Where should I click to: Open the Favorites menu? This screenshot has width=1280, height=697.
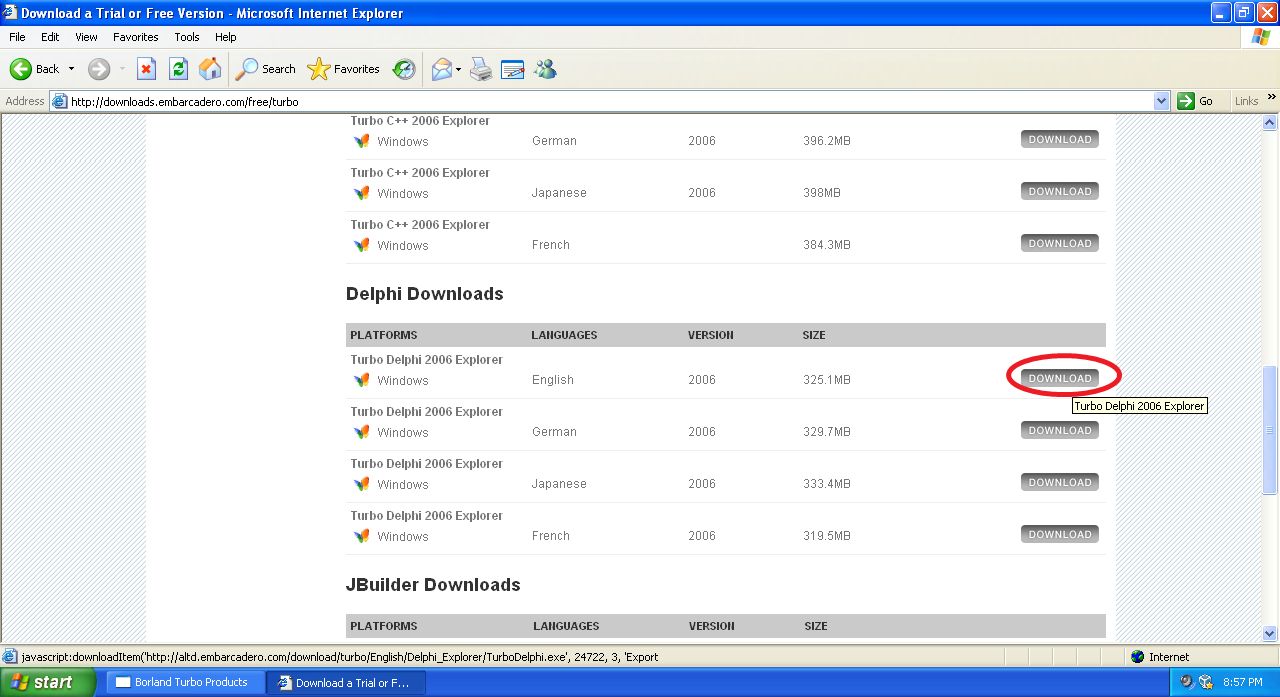point(136,37)
